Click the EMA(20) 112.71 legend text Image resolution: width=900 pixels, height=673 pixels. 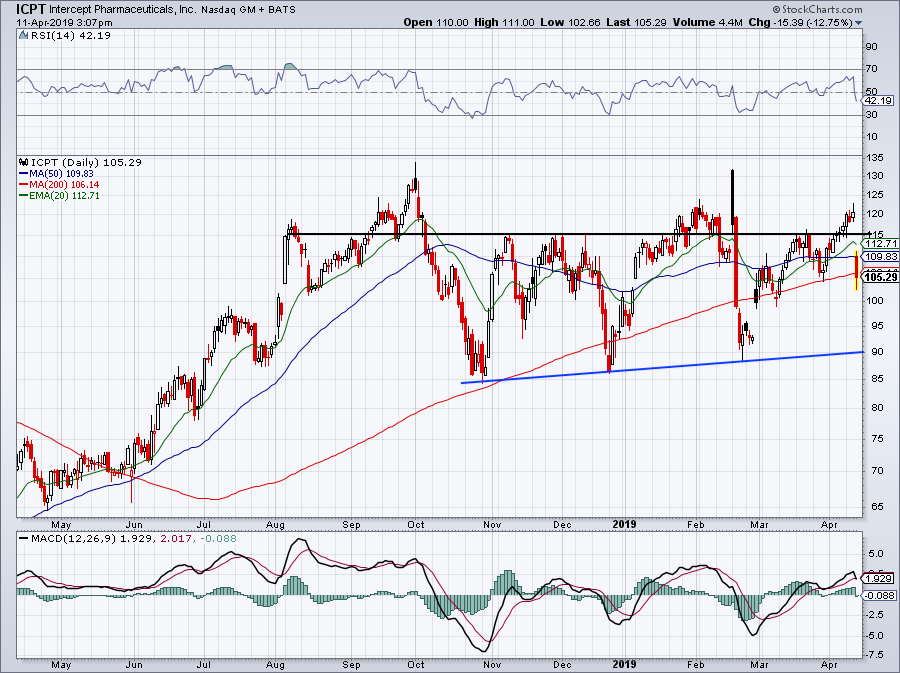click(x=64, y=195)
